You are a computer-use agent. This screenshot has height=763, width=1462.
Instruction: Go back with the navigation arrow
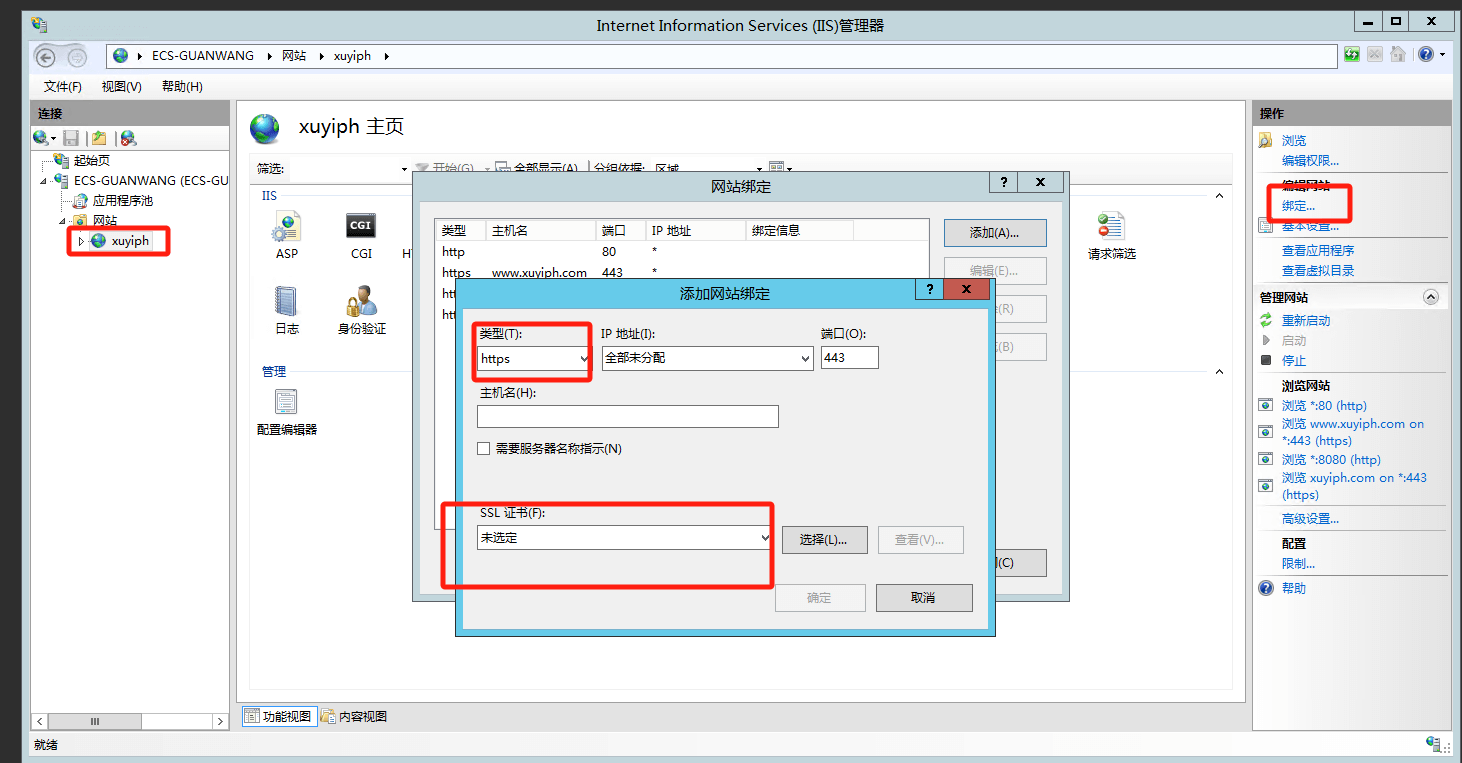click(45, 56)
